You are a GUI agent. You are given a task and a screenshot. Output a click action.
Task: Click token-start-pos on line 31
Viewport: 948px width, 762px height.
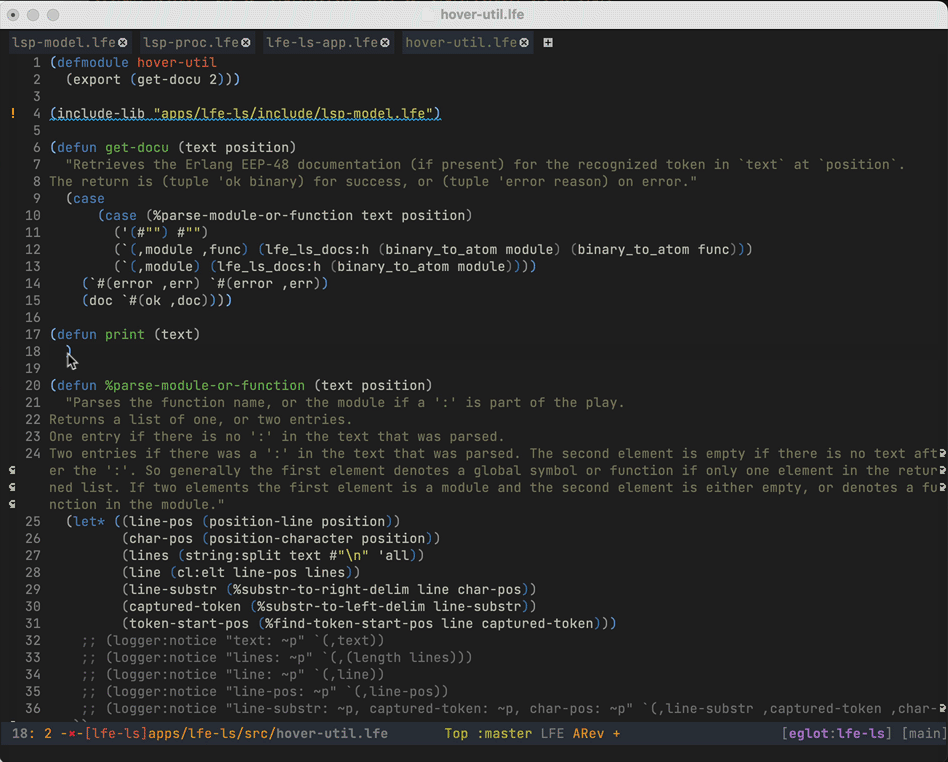pyautogui.click(x=189, y=624)
